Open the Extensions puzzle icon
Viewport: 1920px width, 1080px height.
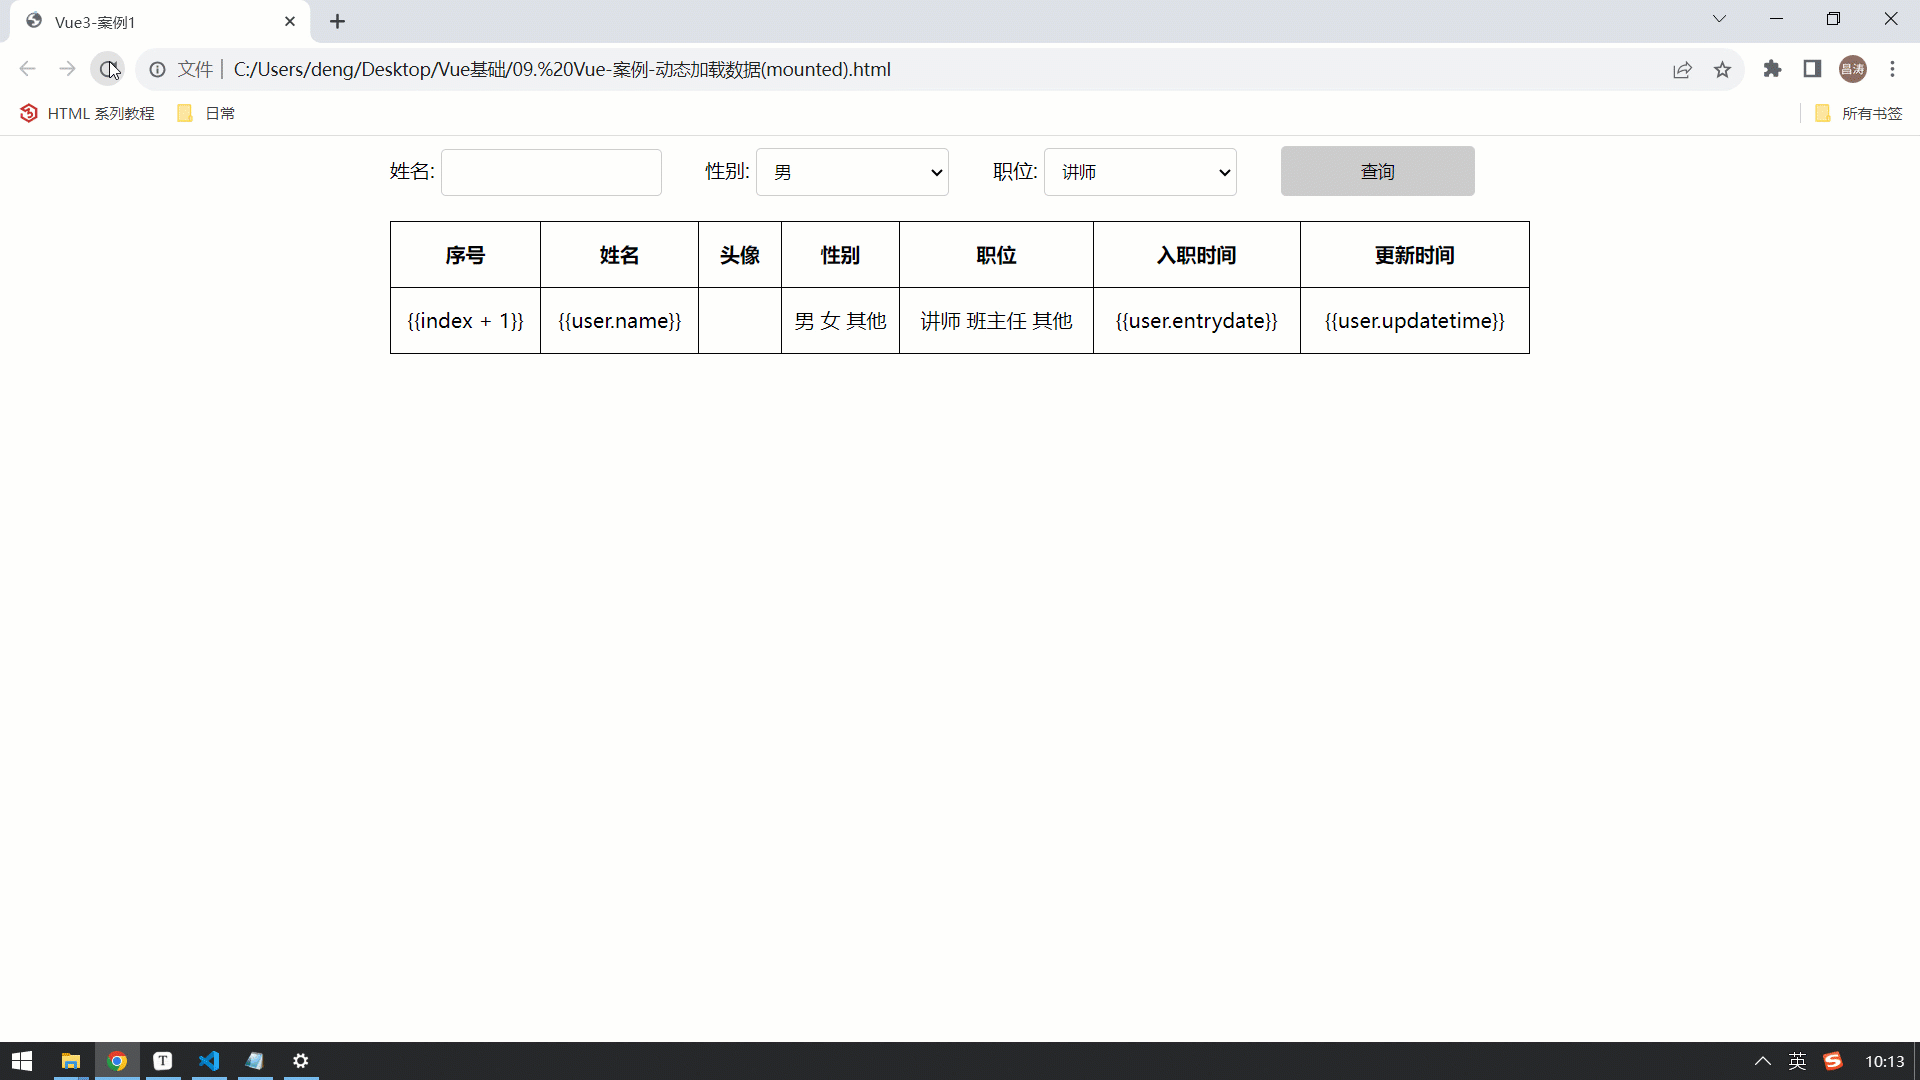pyautogui.click(x=1772, y=69)
